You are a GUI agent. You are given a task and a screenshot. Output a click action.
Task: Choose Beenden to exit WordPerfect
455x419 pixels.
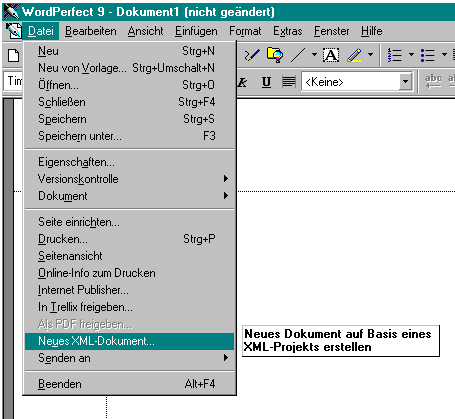point(129,384)
